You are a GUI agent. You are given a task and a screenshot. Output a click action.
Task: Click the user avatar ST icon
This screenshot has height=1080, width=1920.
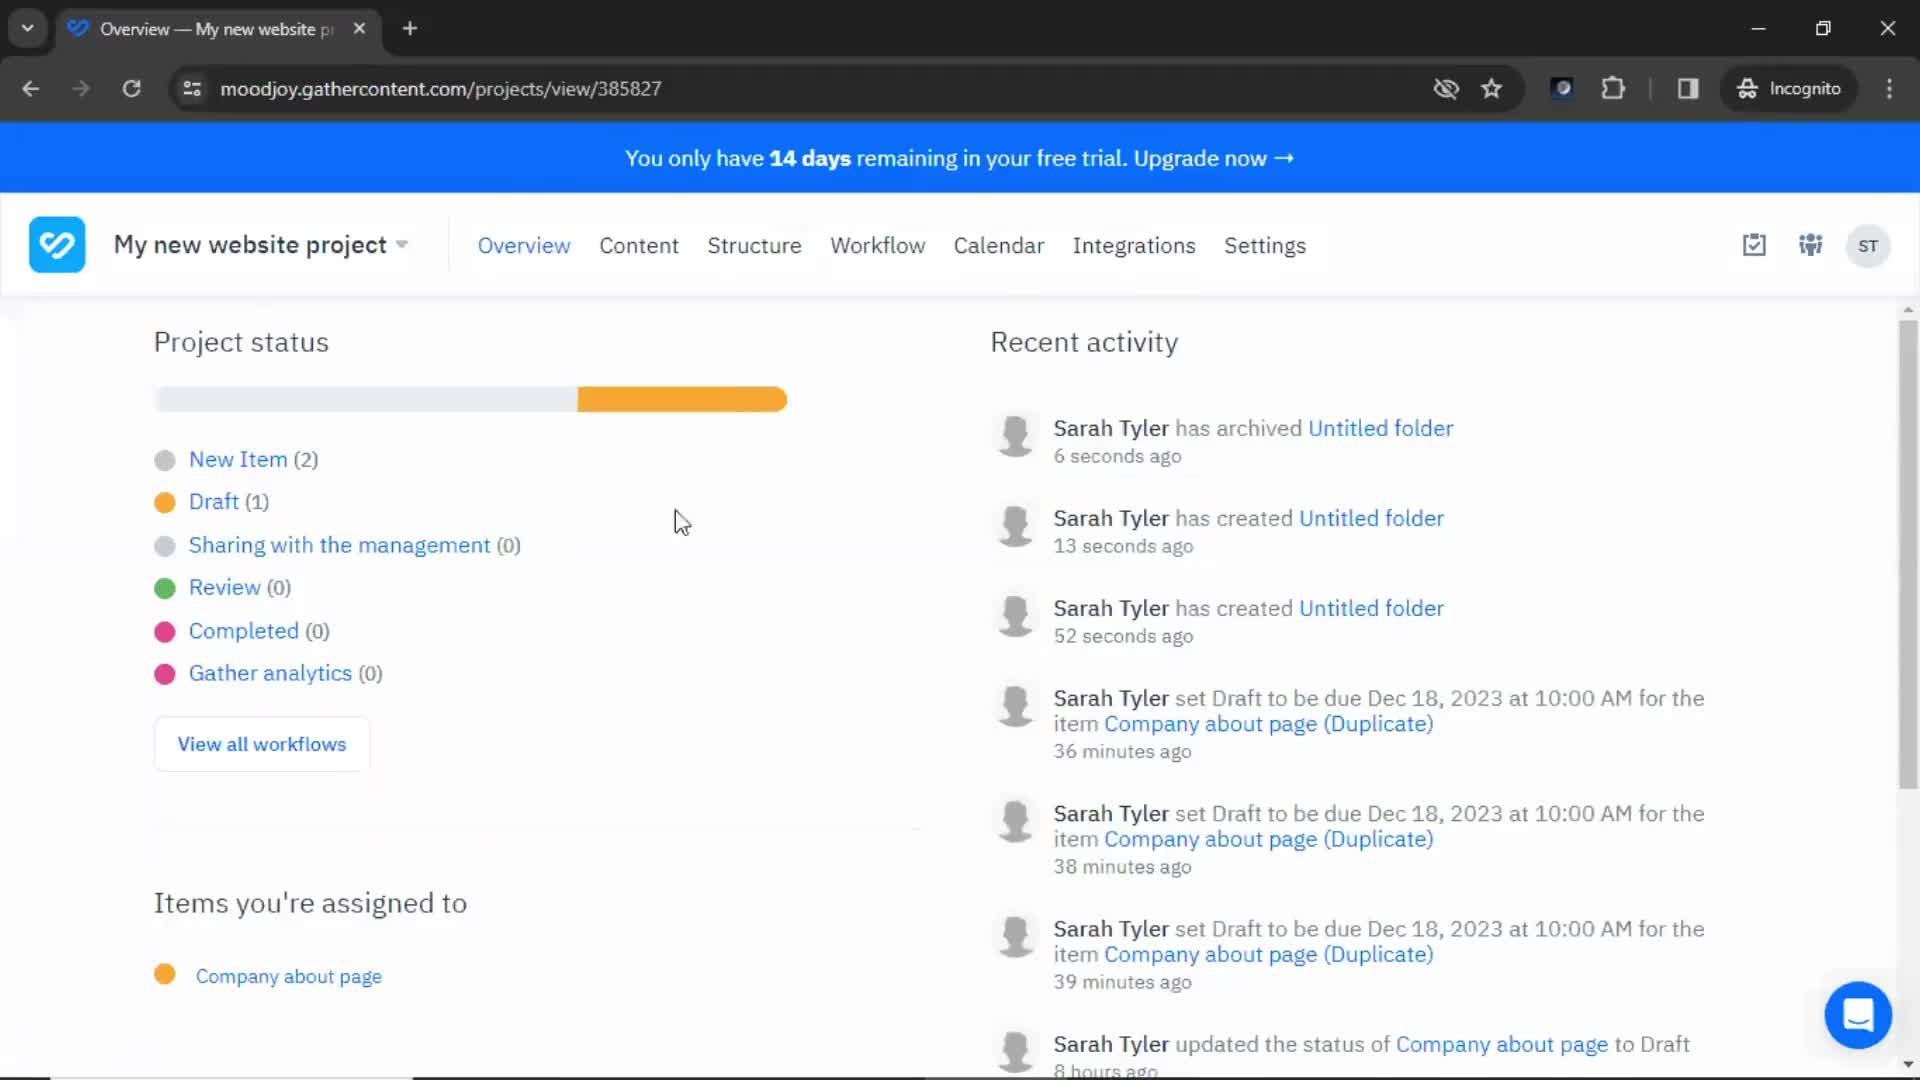(x=1870, y=245)
